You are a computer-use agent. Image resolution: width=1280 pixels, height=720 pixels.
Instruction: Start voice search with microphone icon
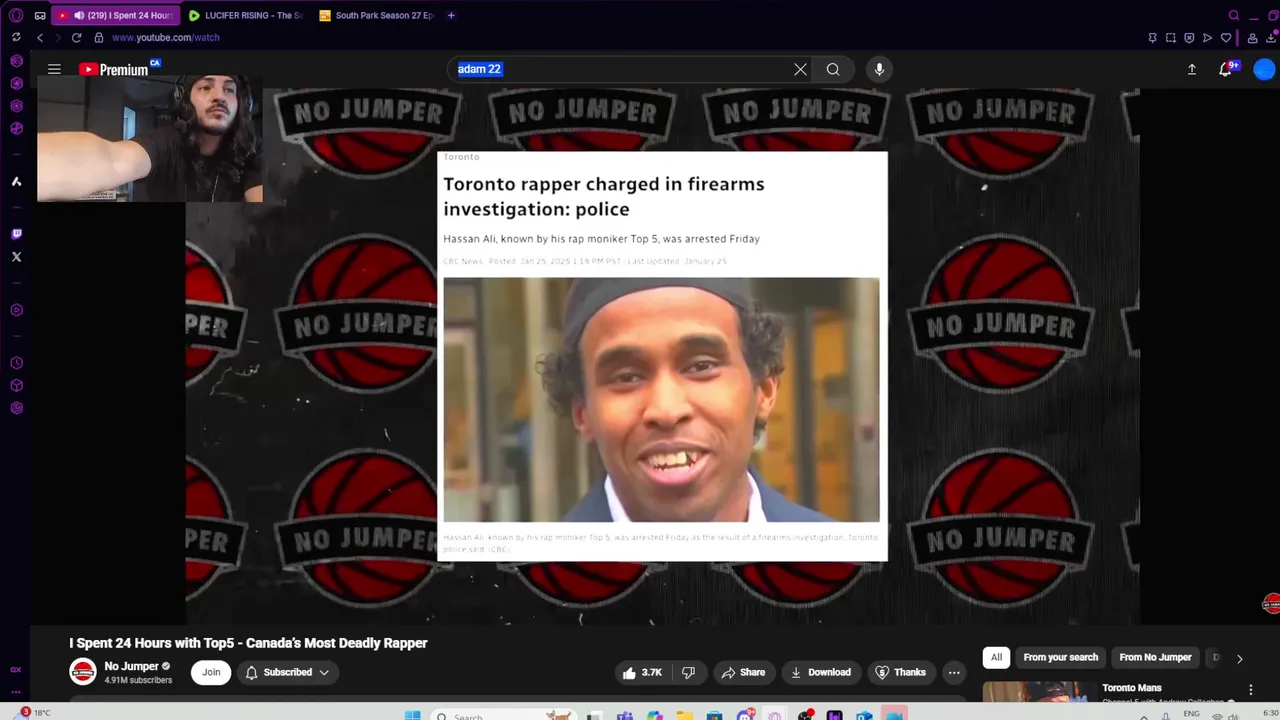879,69
